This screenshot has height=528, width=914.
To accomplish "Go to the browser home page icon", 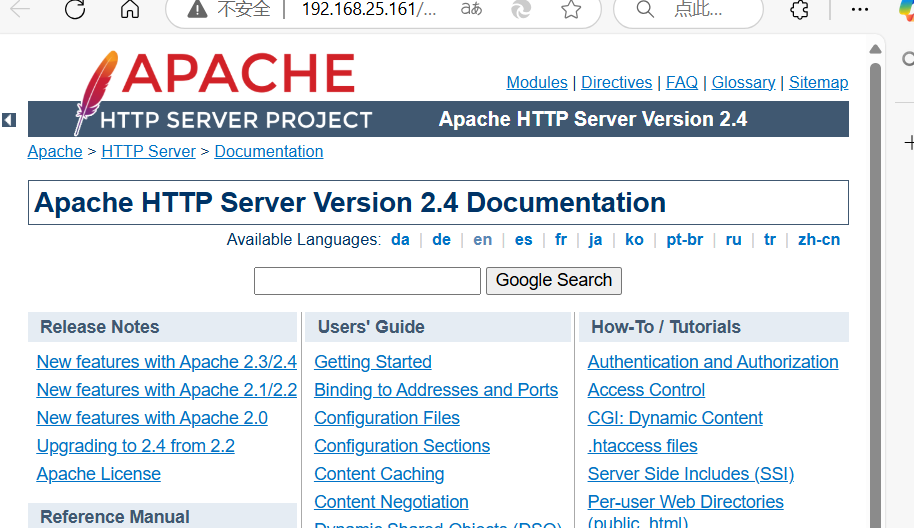I will click(x=129, y=9).
